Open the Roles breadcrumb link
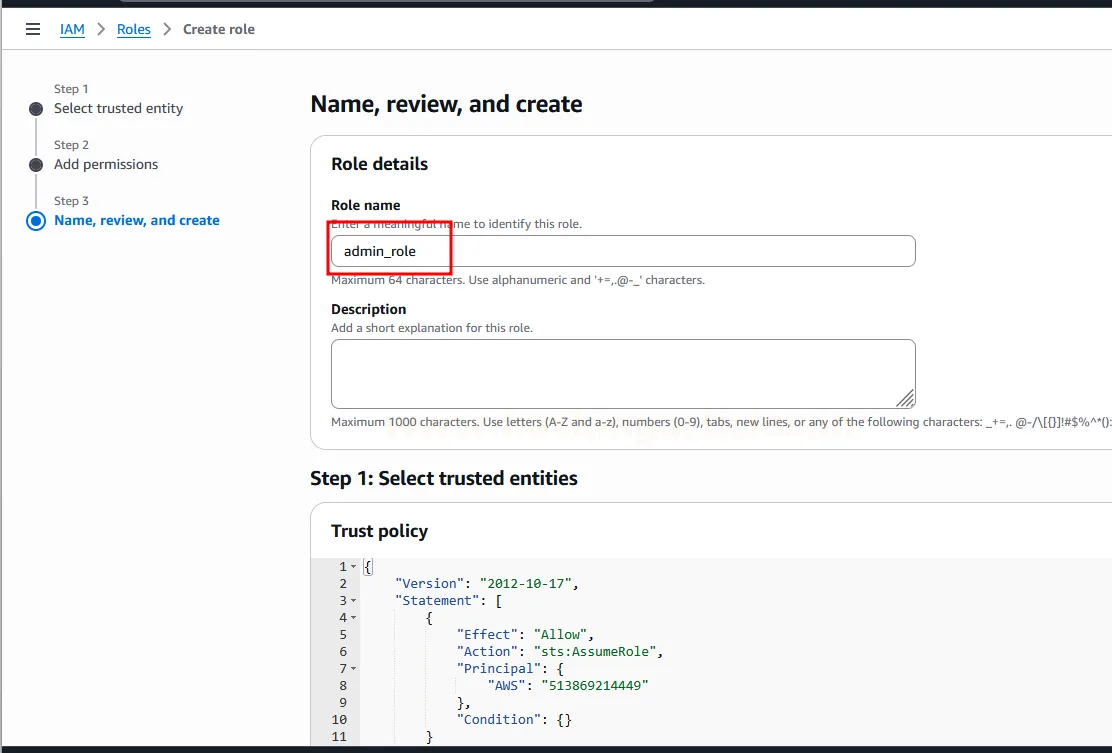This screenshot has width=1112, height=753. (133, 29)
